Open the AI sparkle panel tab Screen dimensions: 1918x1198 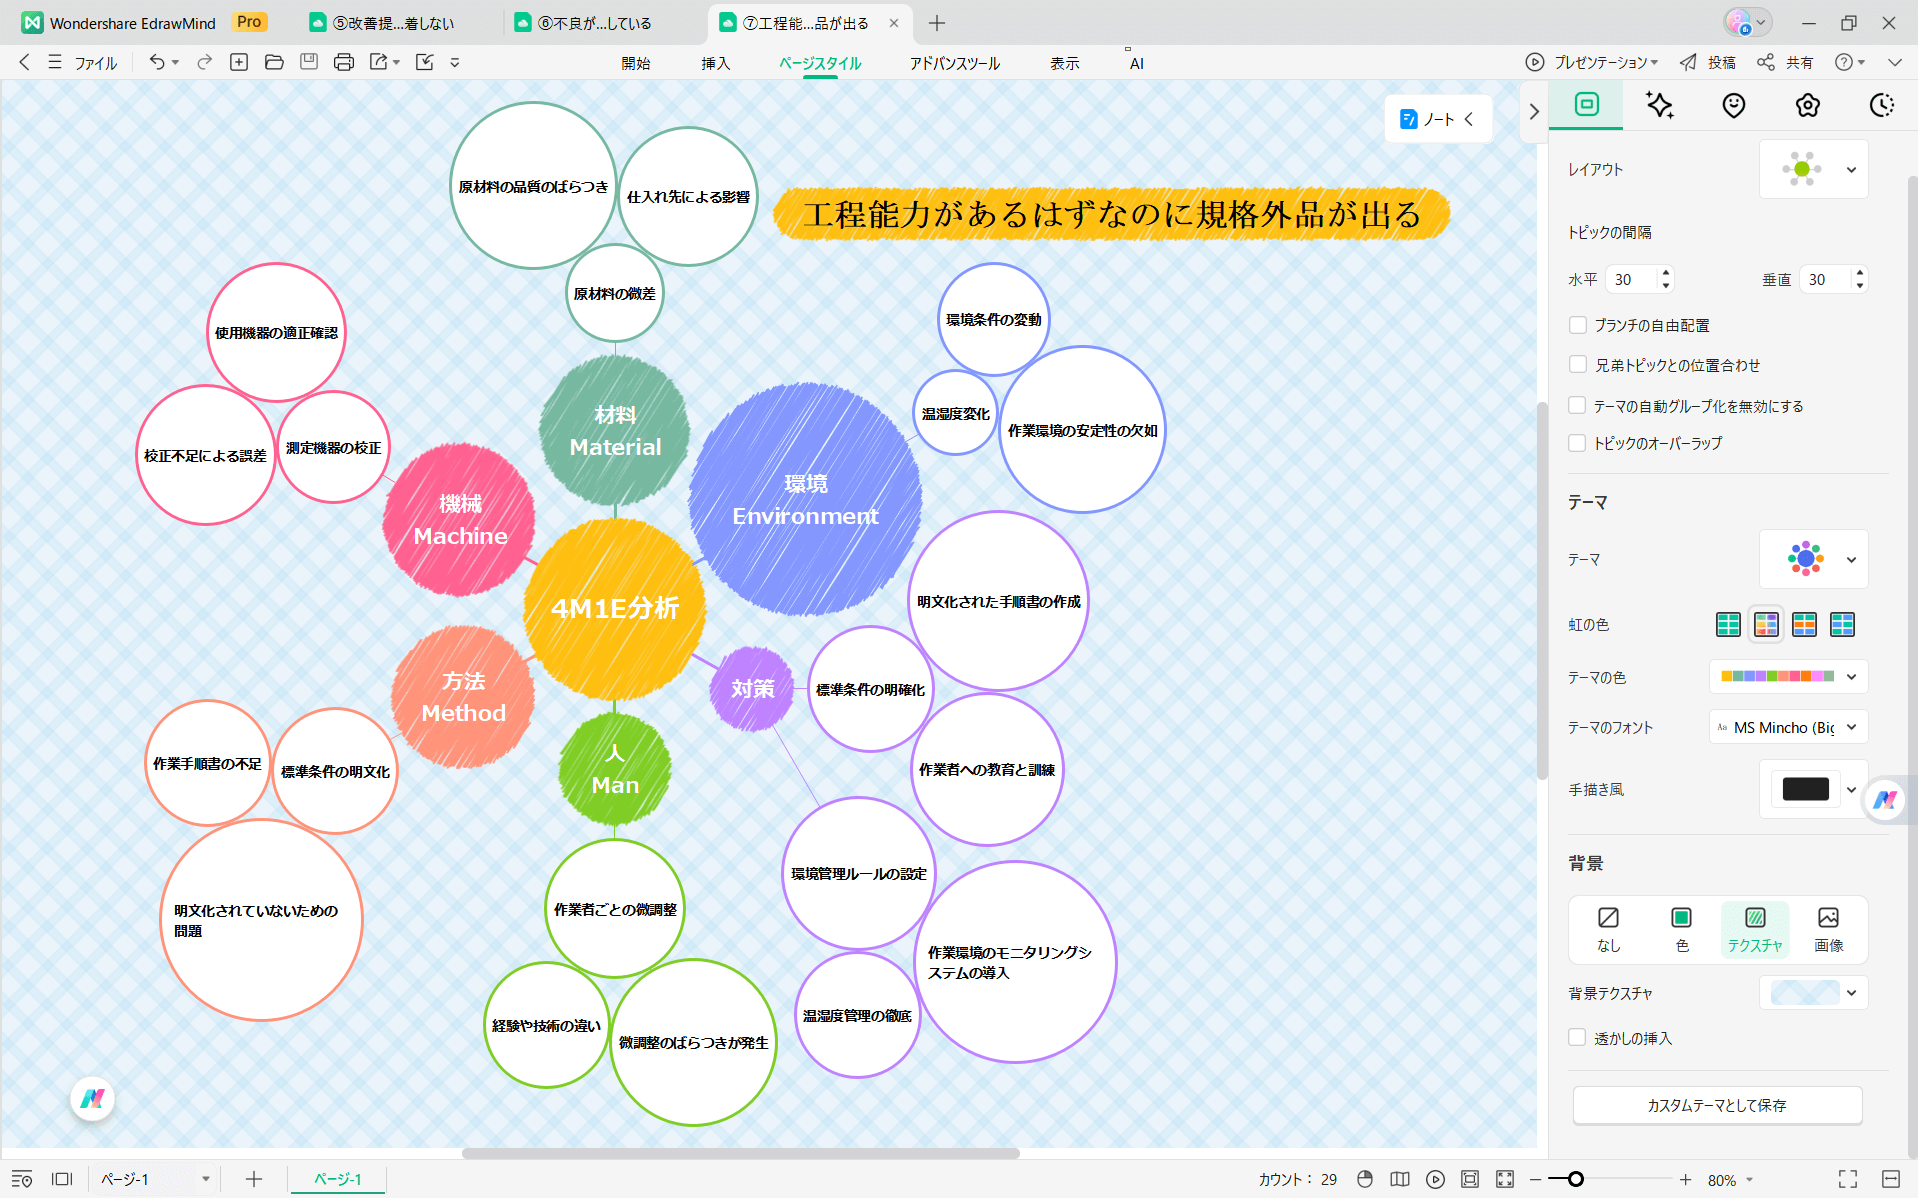pos(1659,105)
